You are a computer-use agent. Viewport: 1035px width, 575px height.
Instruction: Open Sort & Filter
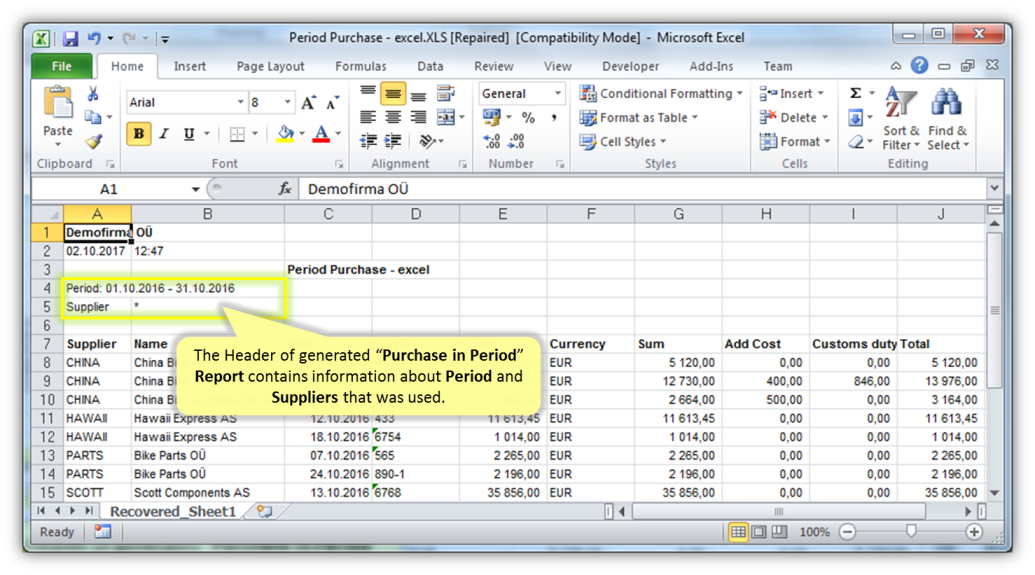point(901,119)
